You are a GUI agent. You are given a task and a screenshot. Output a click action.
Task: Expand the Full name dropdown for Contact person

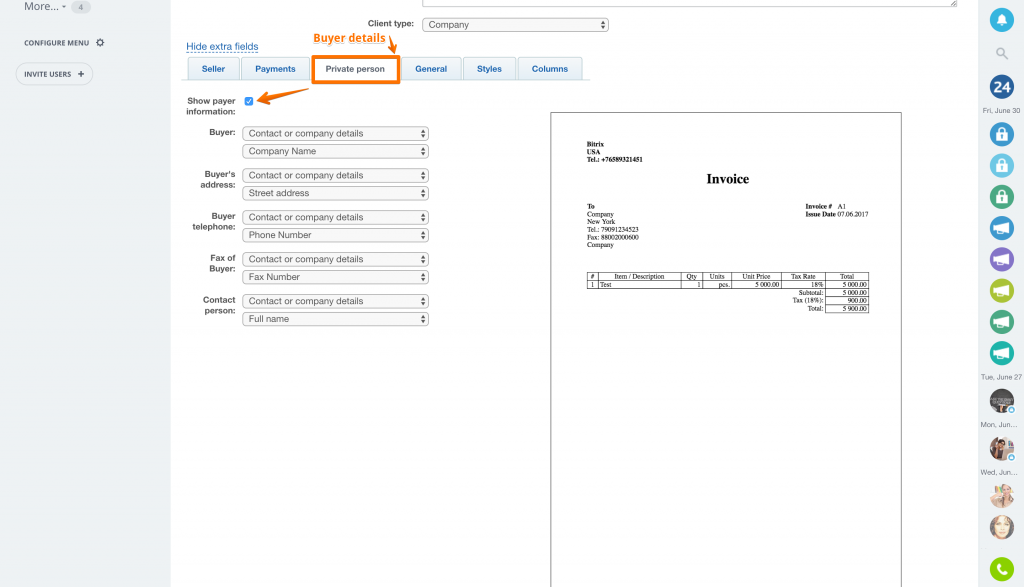335,319
